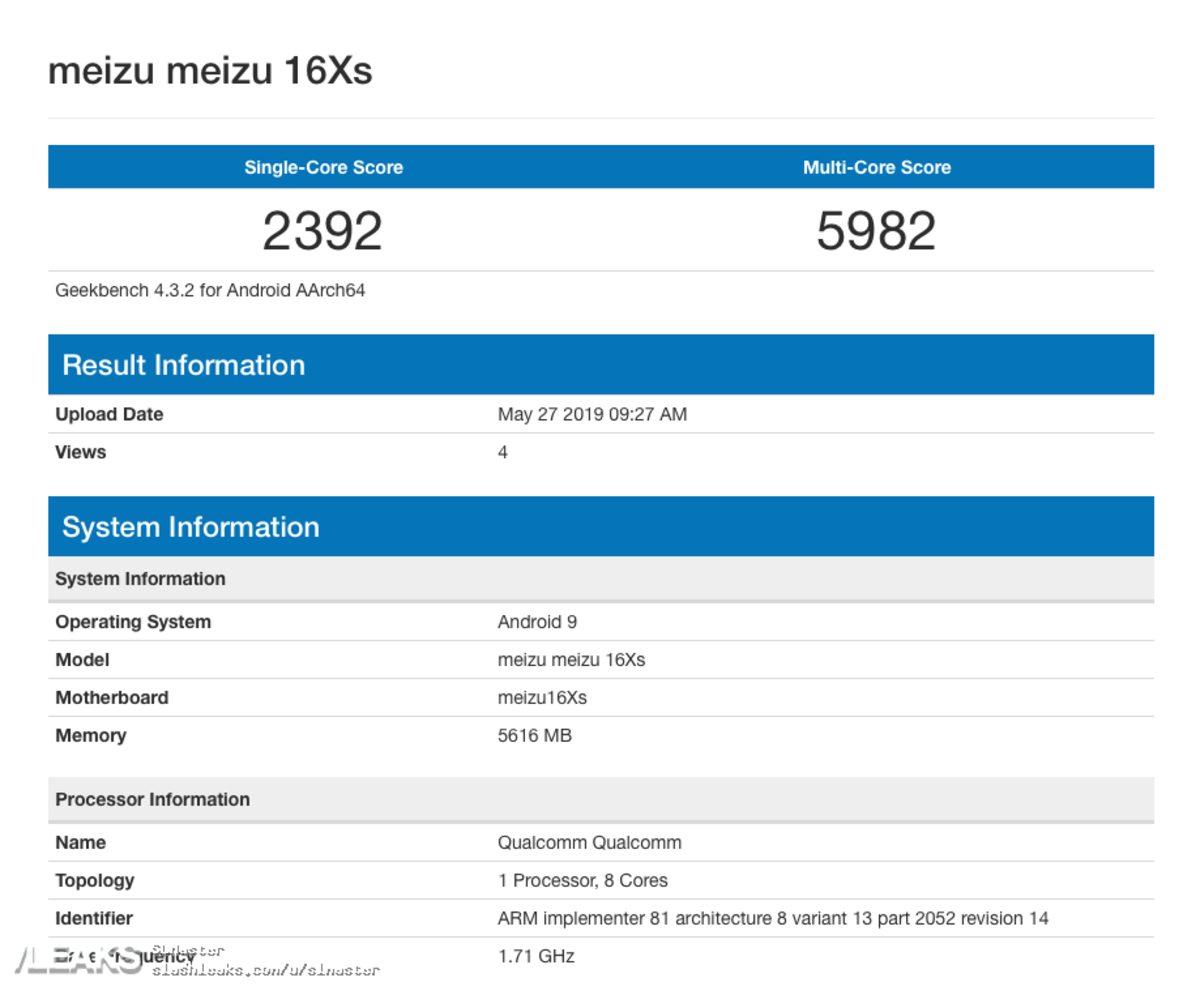Select the Topology row 1 Processor, 8 Cores
This screenshot has width=1200, height=999.
click(585, 880)
